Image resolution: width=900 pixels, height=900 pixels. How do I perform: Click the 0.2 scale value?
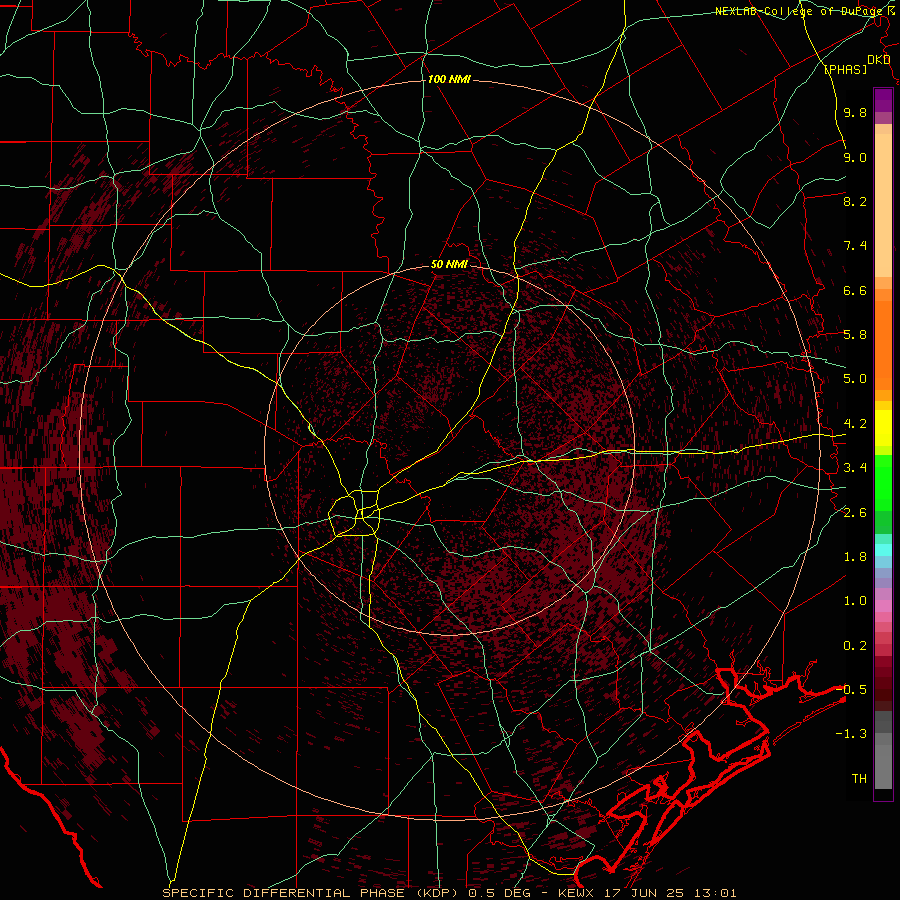(855, 646)
